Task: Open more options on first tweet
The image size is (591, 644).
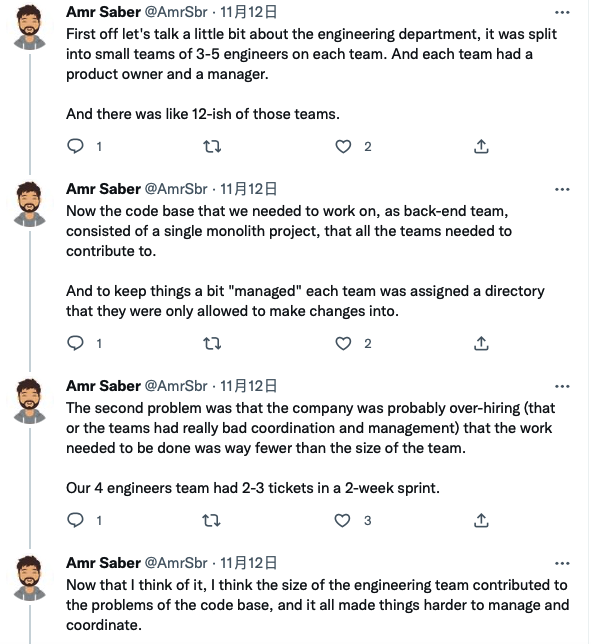Action: [562, 12]
